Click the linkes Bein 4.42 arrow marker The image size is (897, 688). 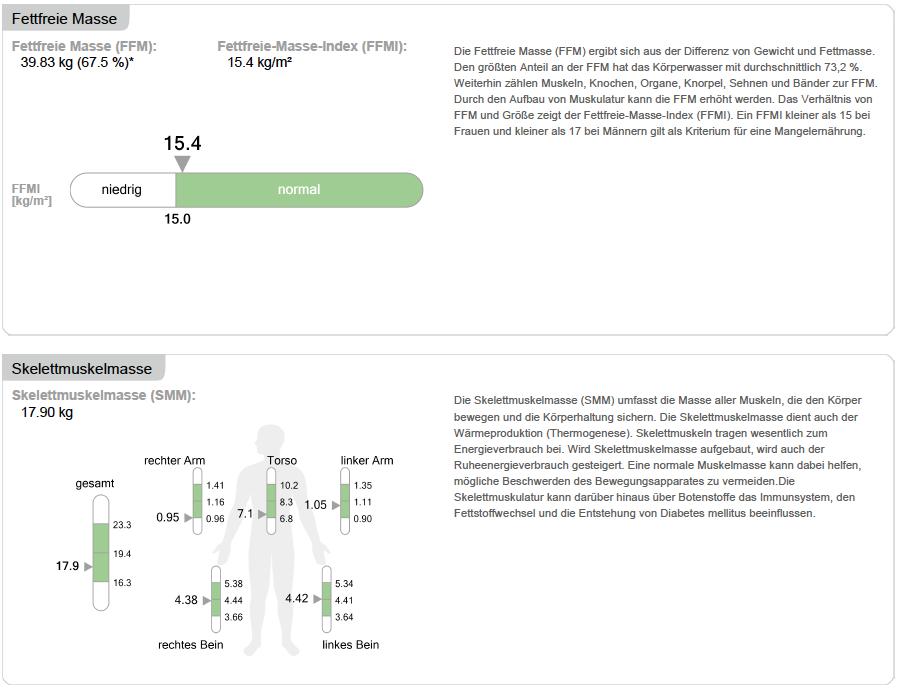[x=317, y=599]
